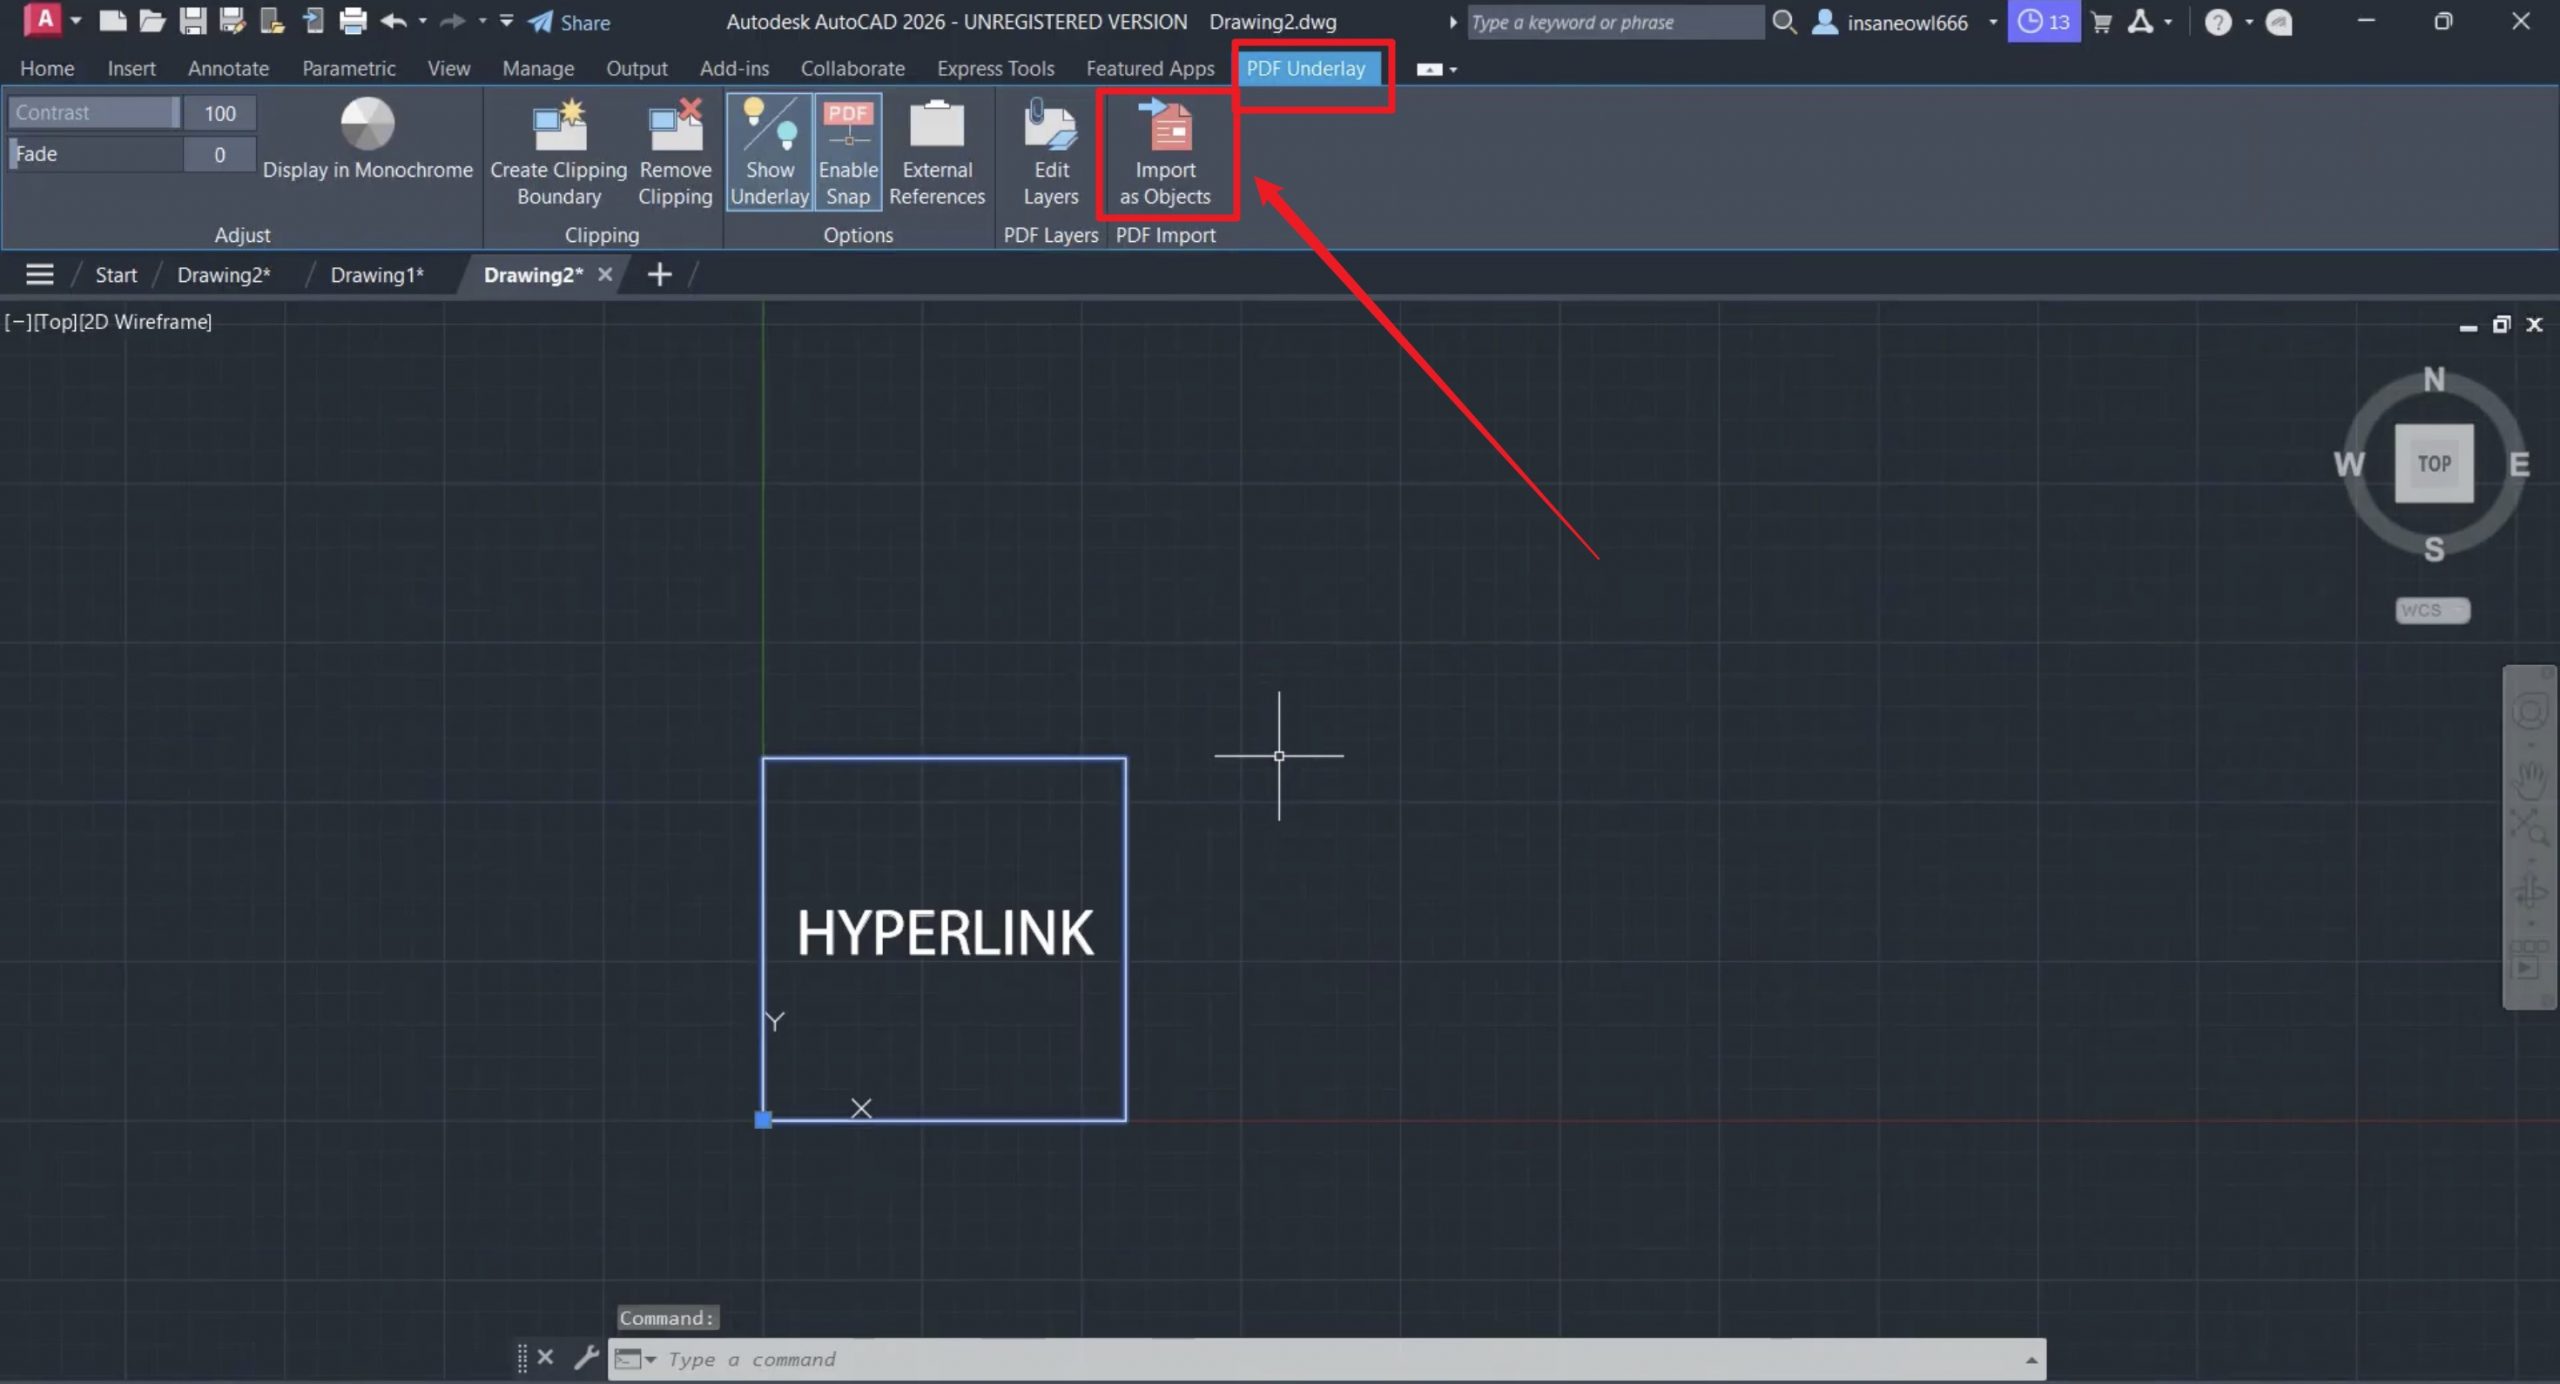Toggle Enable Snap for PDF underlay
Image resolution: width=2560 pixels, height=1384 pixels.
(x=848, y=152)
